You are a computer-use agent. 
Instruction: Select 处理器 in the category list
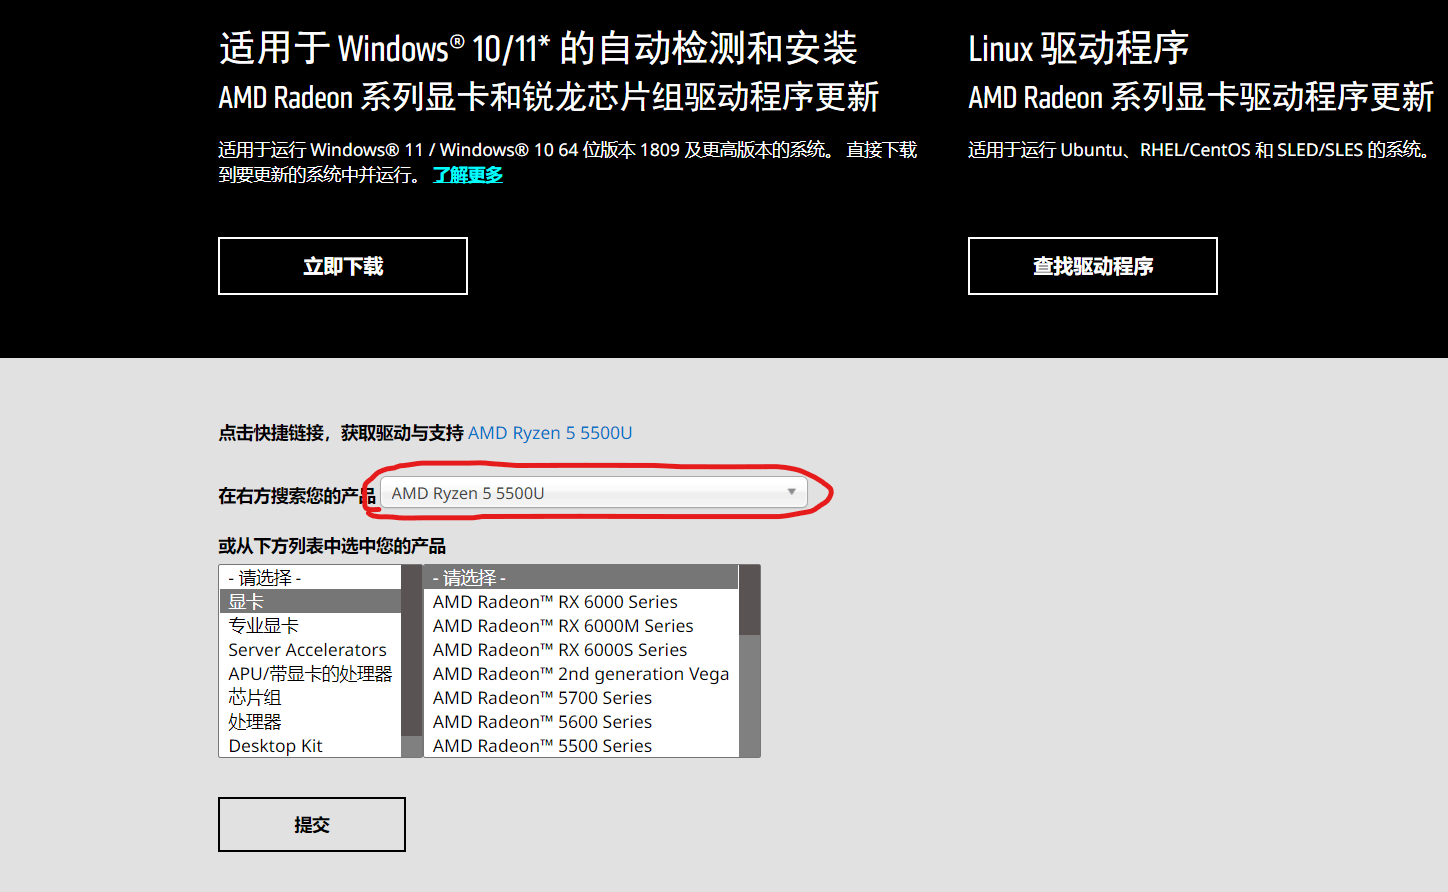[310, 721]
